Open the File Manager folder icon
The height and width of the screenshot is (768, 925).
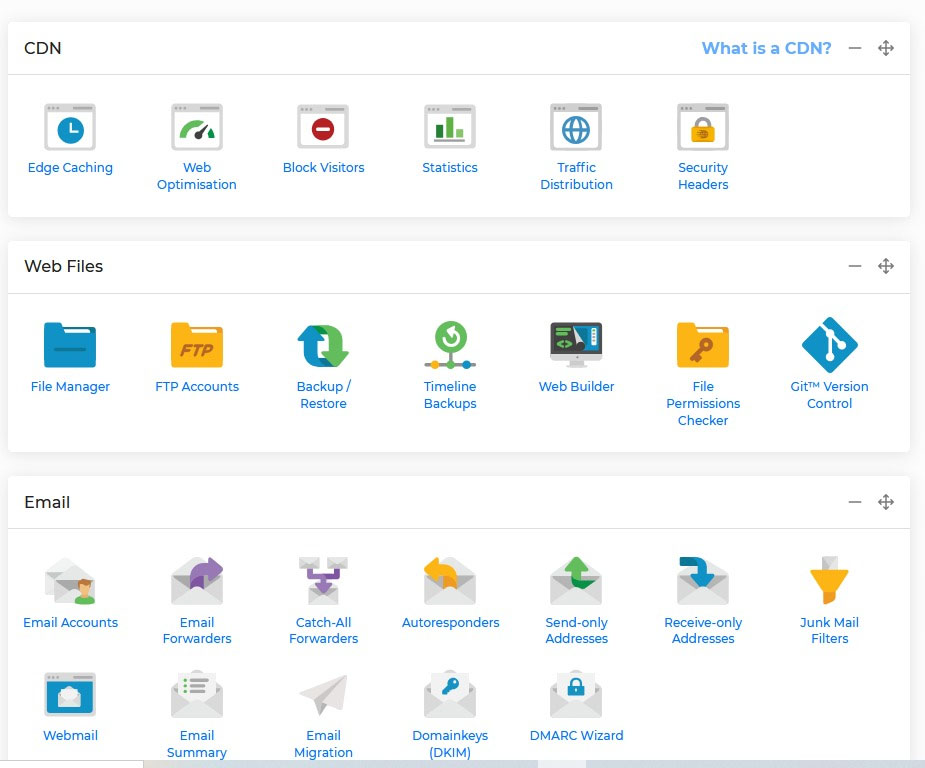click(70, 346)
